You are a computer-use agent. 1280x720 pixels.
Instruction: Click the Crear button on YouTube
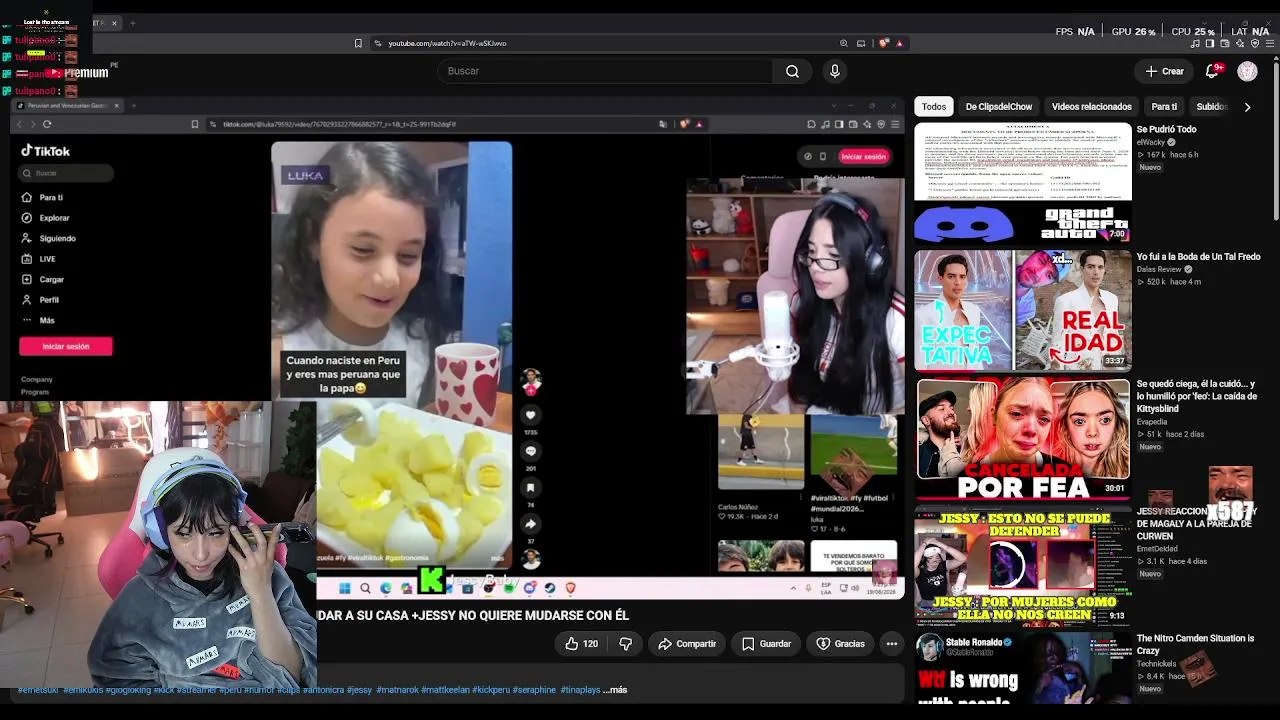pos(1165,71)
